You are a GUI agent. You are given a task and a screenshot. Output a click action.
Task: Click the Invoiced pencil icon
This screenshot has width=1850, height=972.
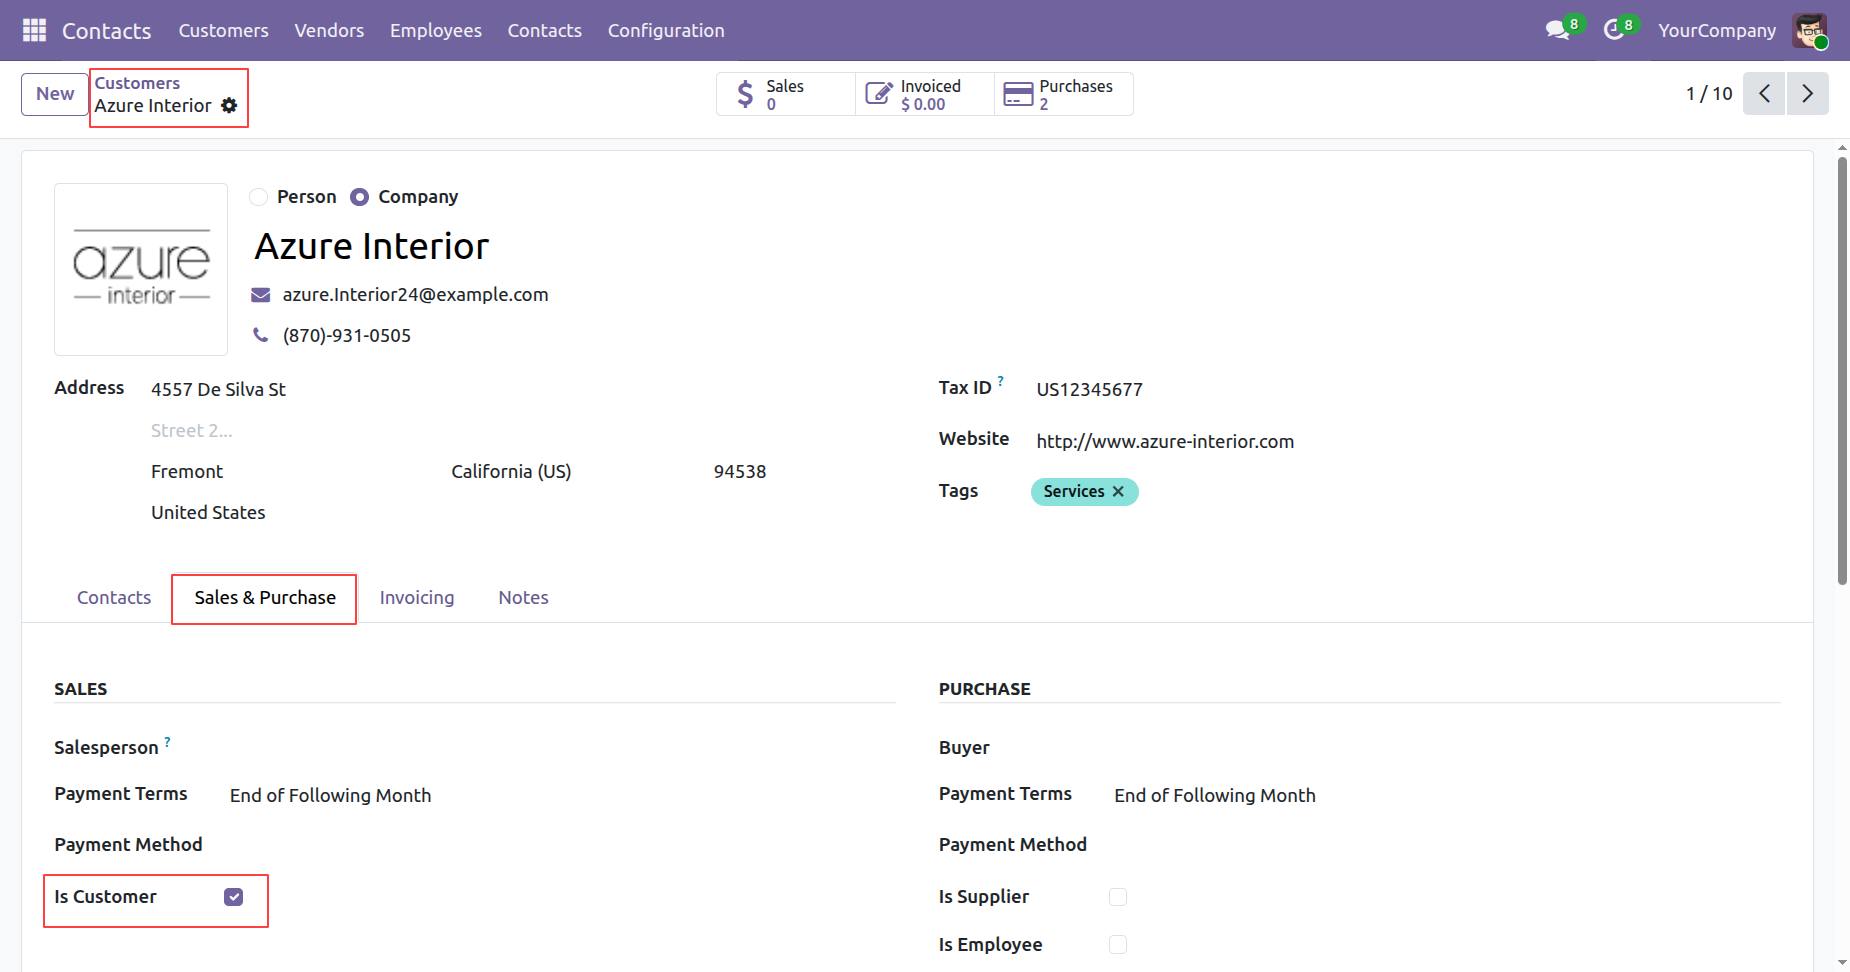tap(878, 94)
